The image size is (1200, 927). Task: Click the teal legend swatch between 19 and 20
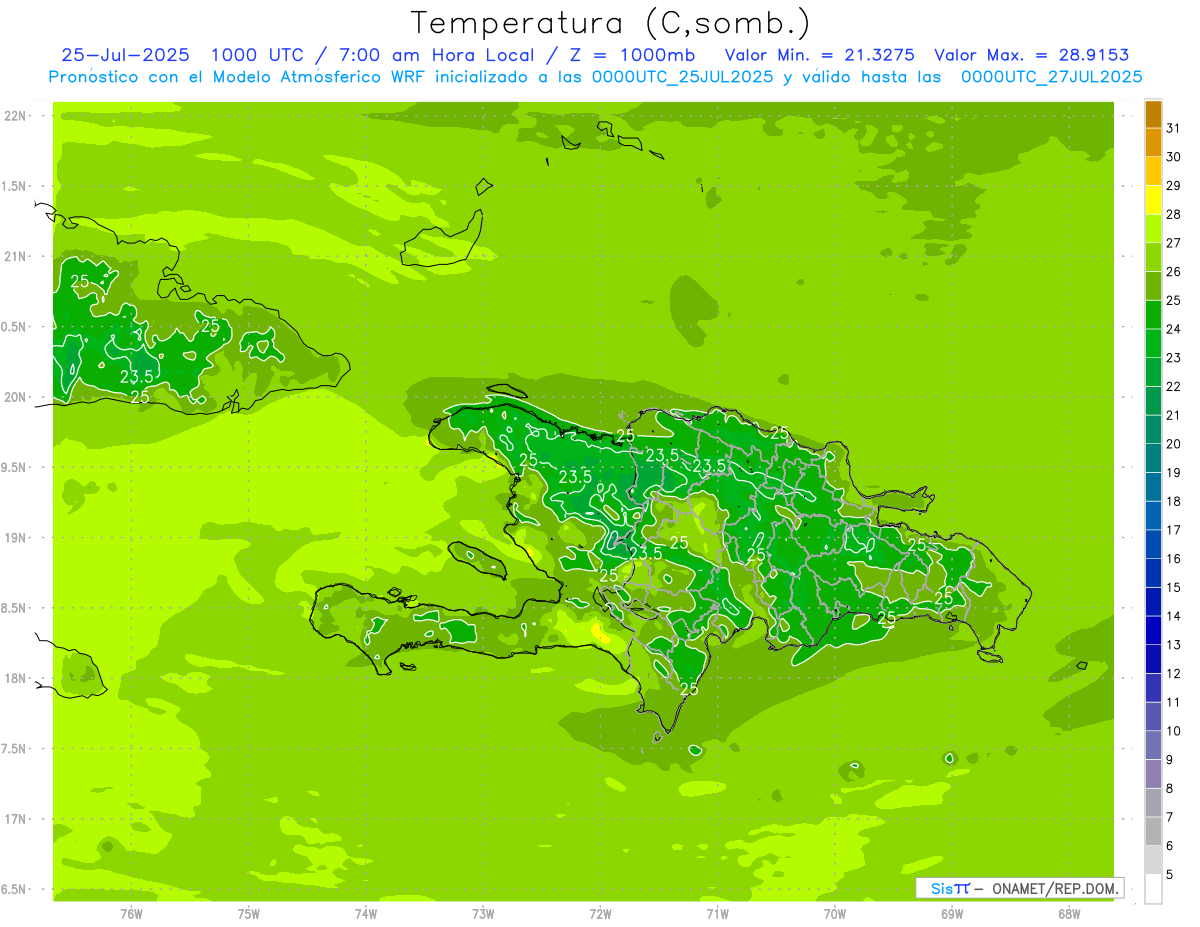(1153, 459)
